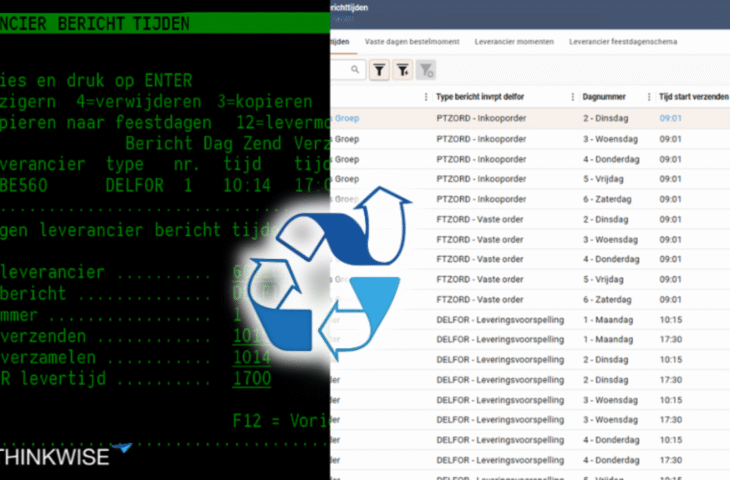
Task: Sort by the Dagnummer column header
Action: click(604, 97)
